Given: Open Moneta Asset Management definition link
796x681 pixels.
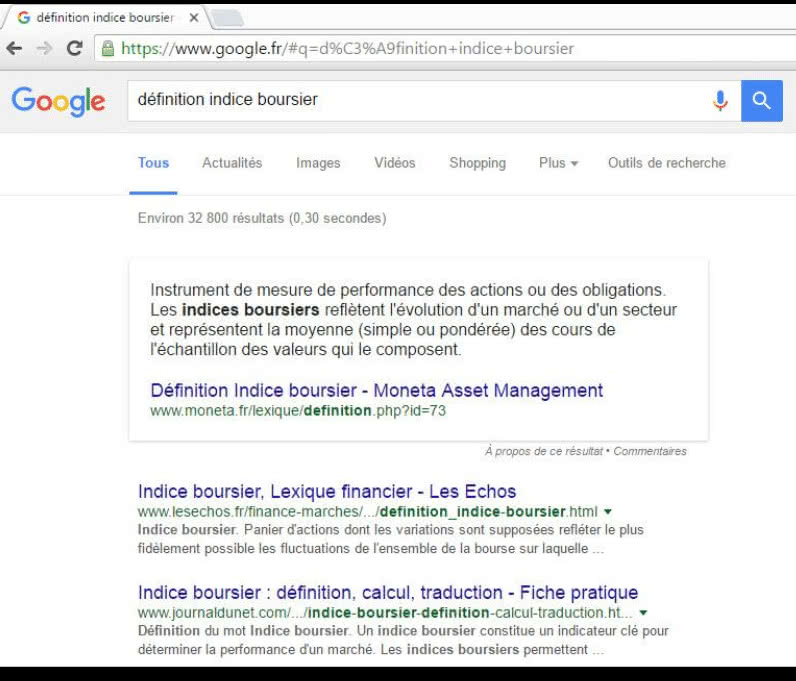Looking at the screenshot, I should (x=377, y=391).
